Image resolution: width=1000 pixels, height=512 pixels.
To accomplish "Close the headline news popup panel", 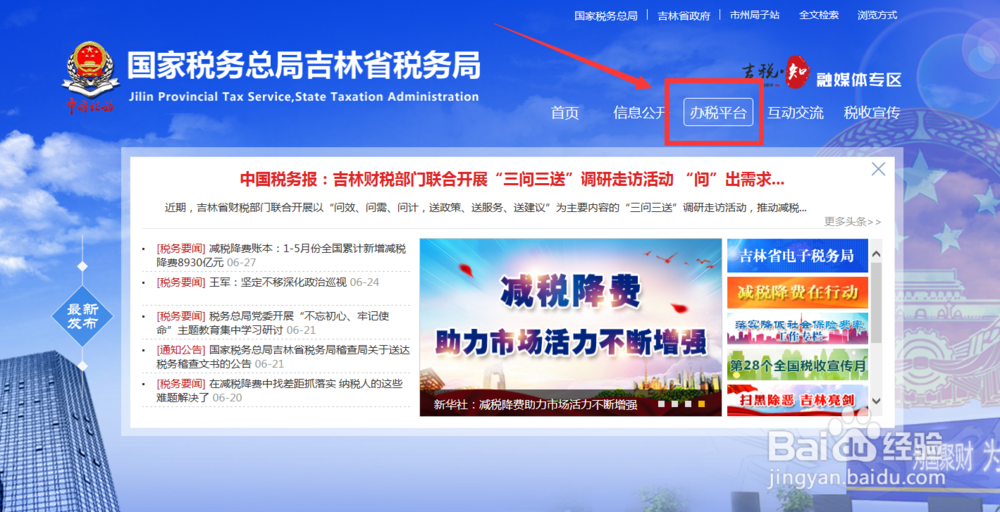I will (x=878, y=169).
